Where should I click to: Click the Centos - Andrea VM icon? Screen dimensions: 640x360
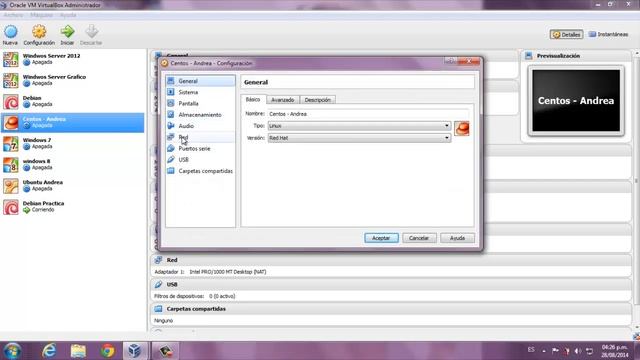(x=11, y=123)
